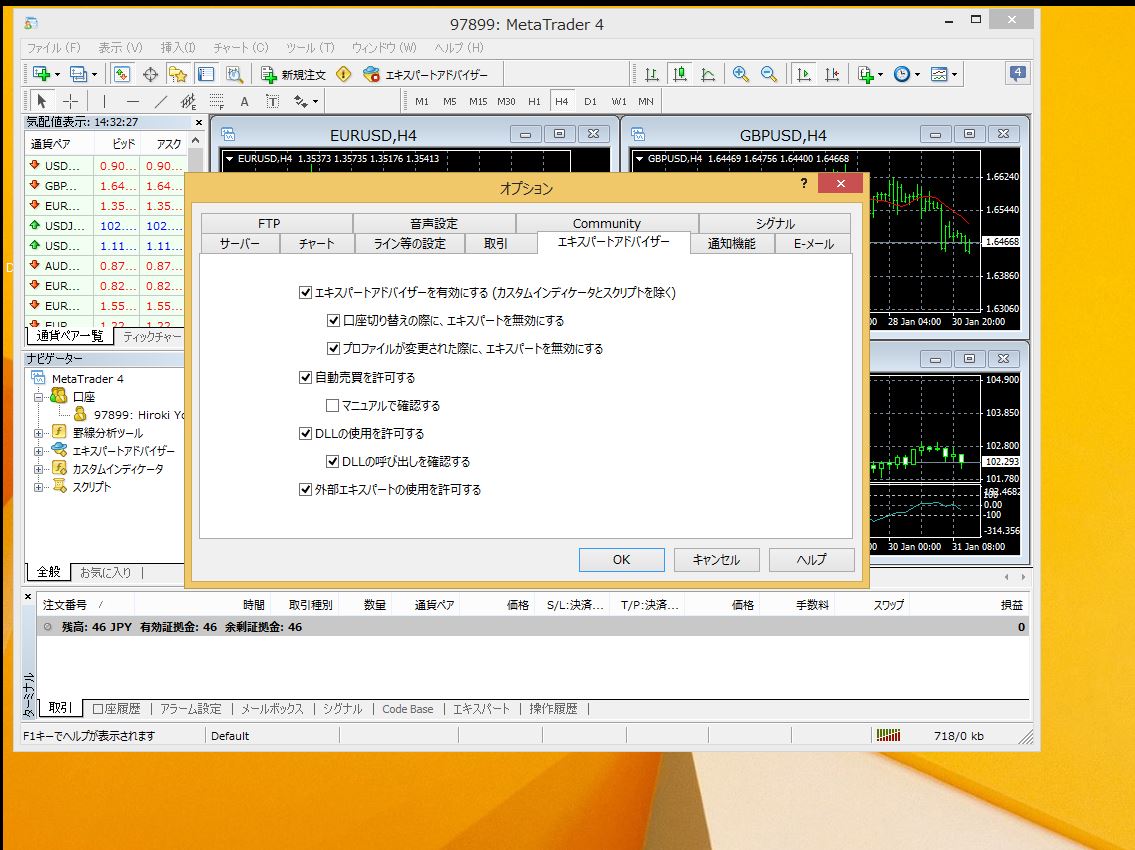Open new chart dropdown arrow
This screenshot has height=850, width=1135.
(x=57, y=75)
